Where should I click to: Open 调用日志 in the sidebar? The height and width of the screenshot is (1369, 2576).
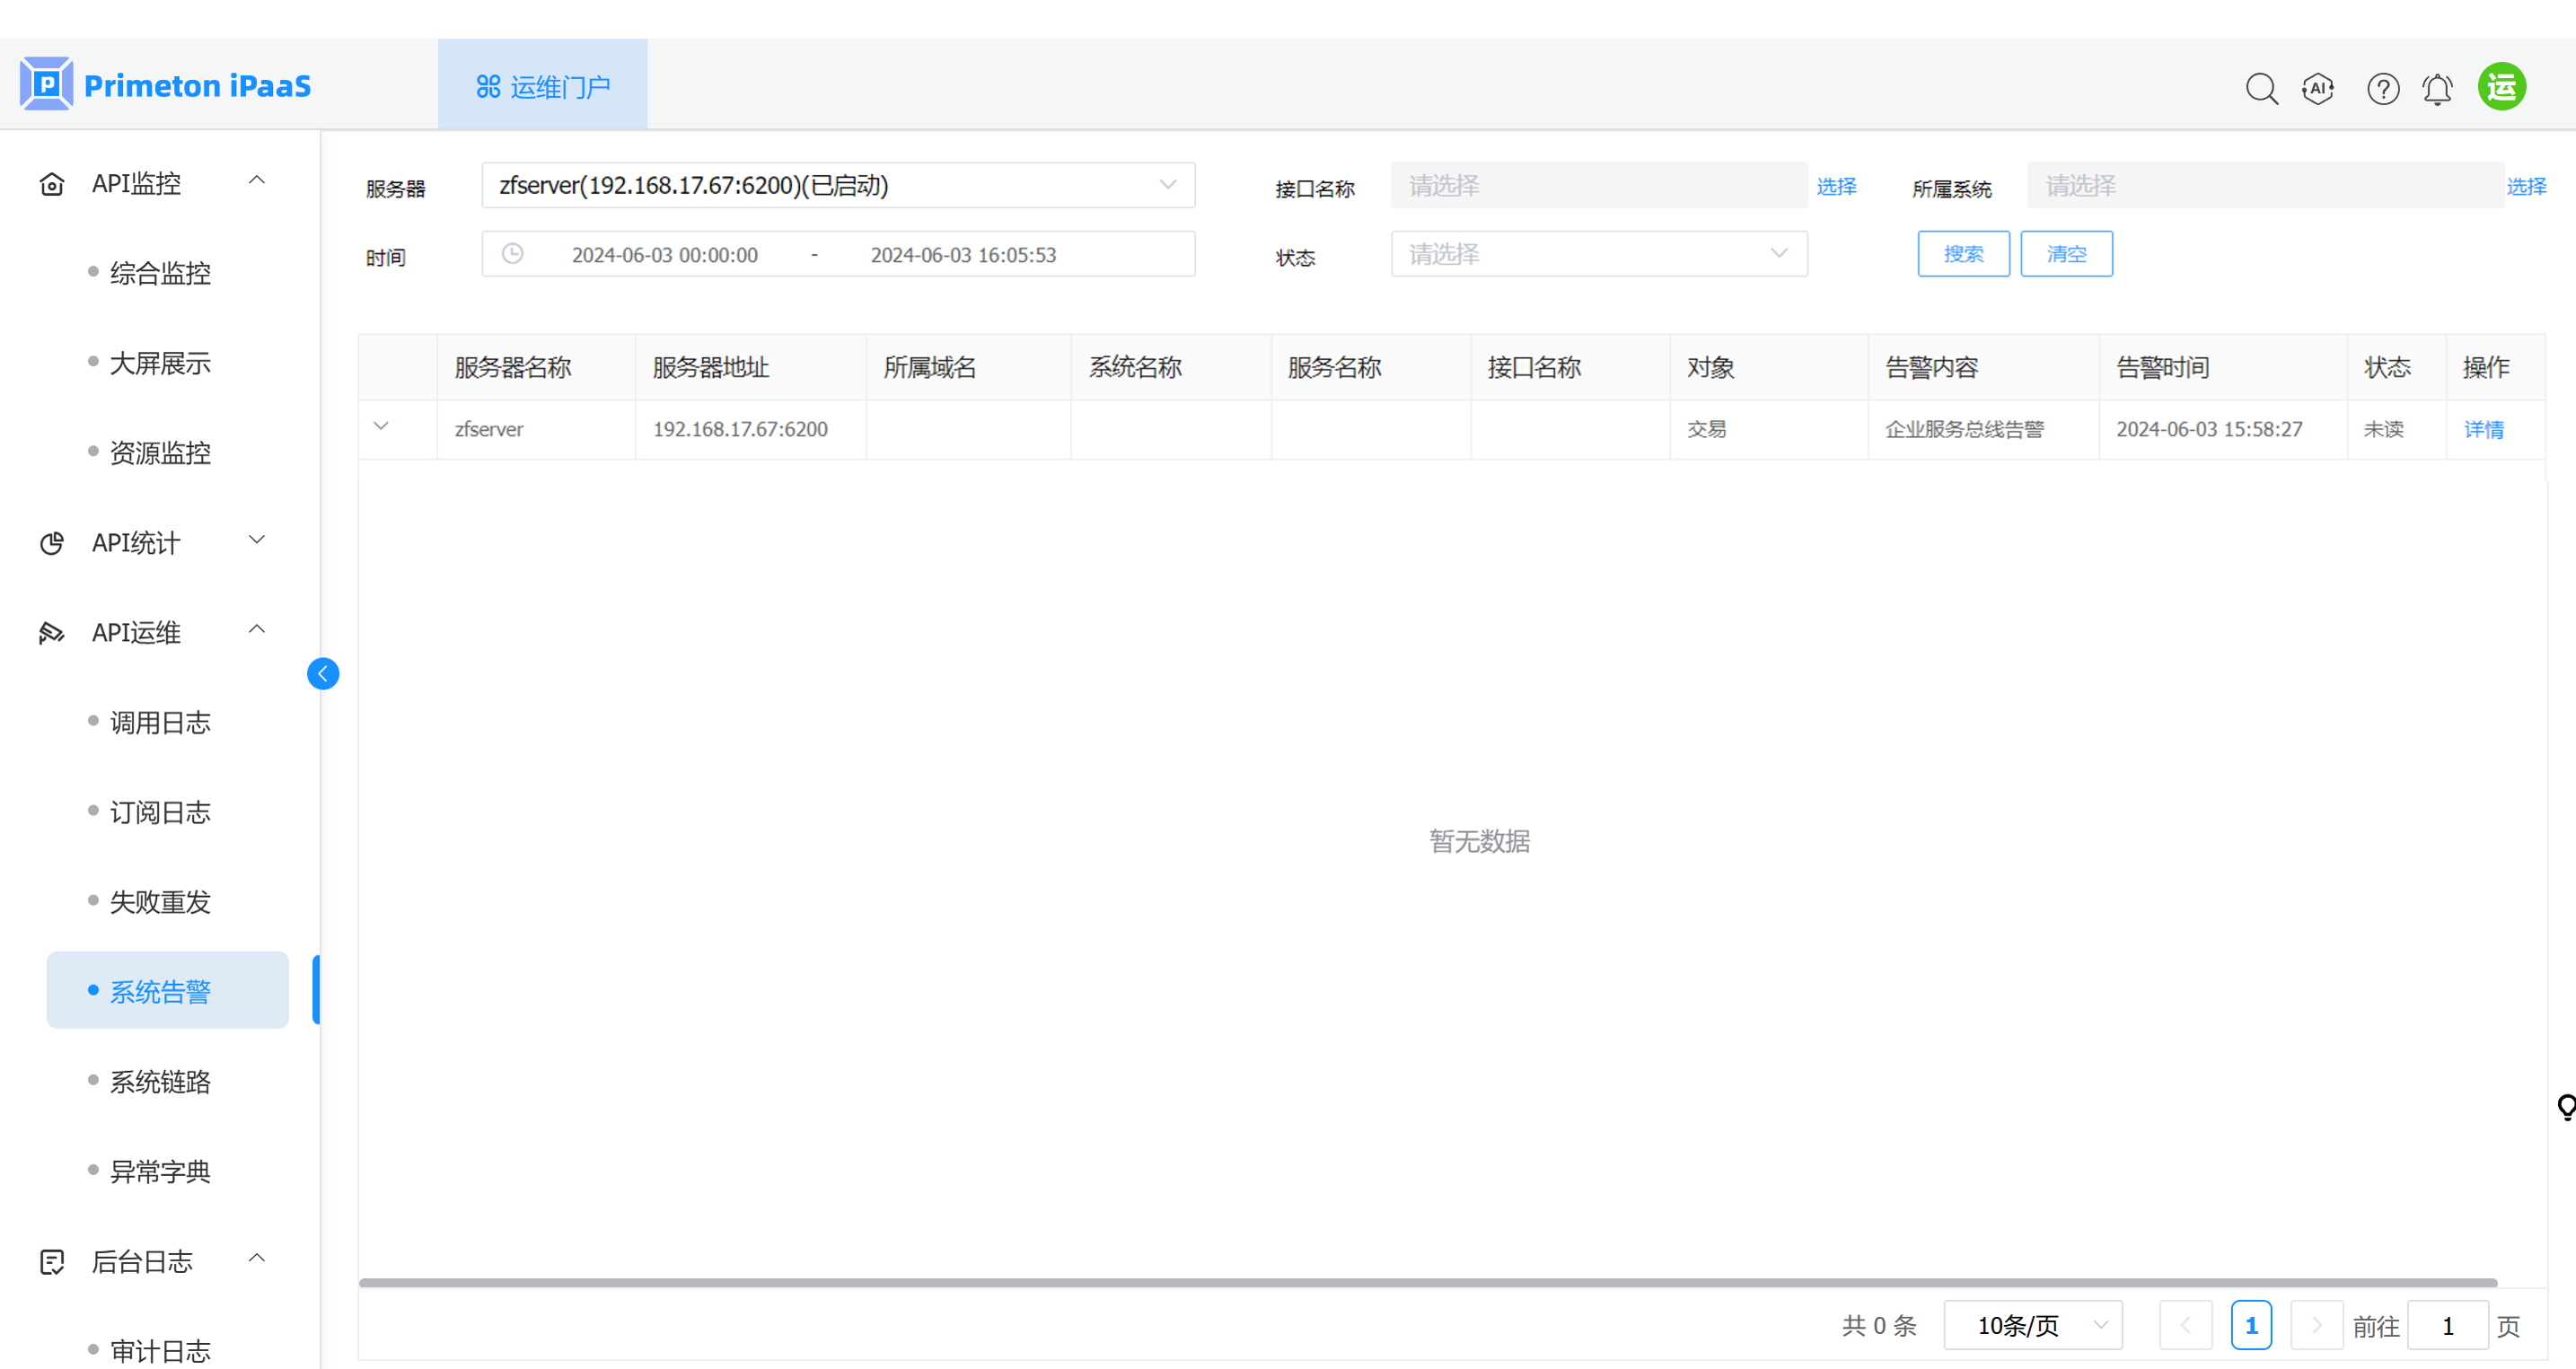tap(160, 722)
